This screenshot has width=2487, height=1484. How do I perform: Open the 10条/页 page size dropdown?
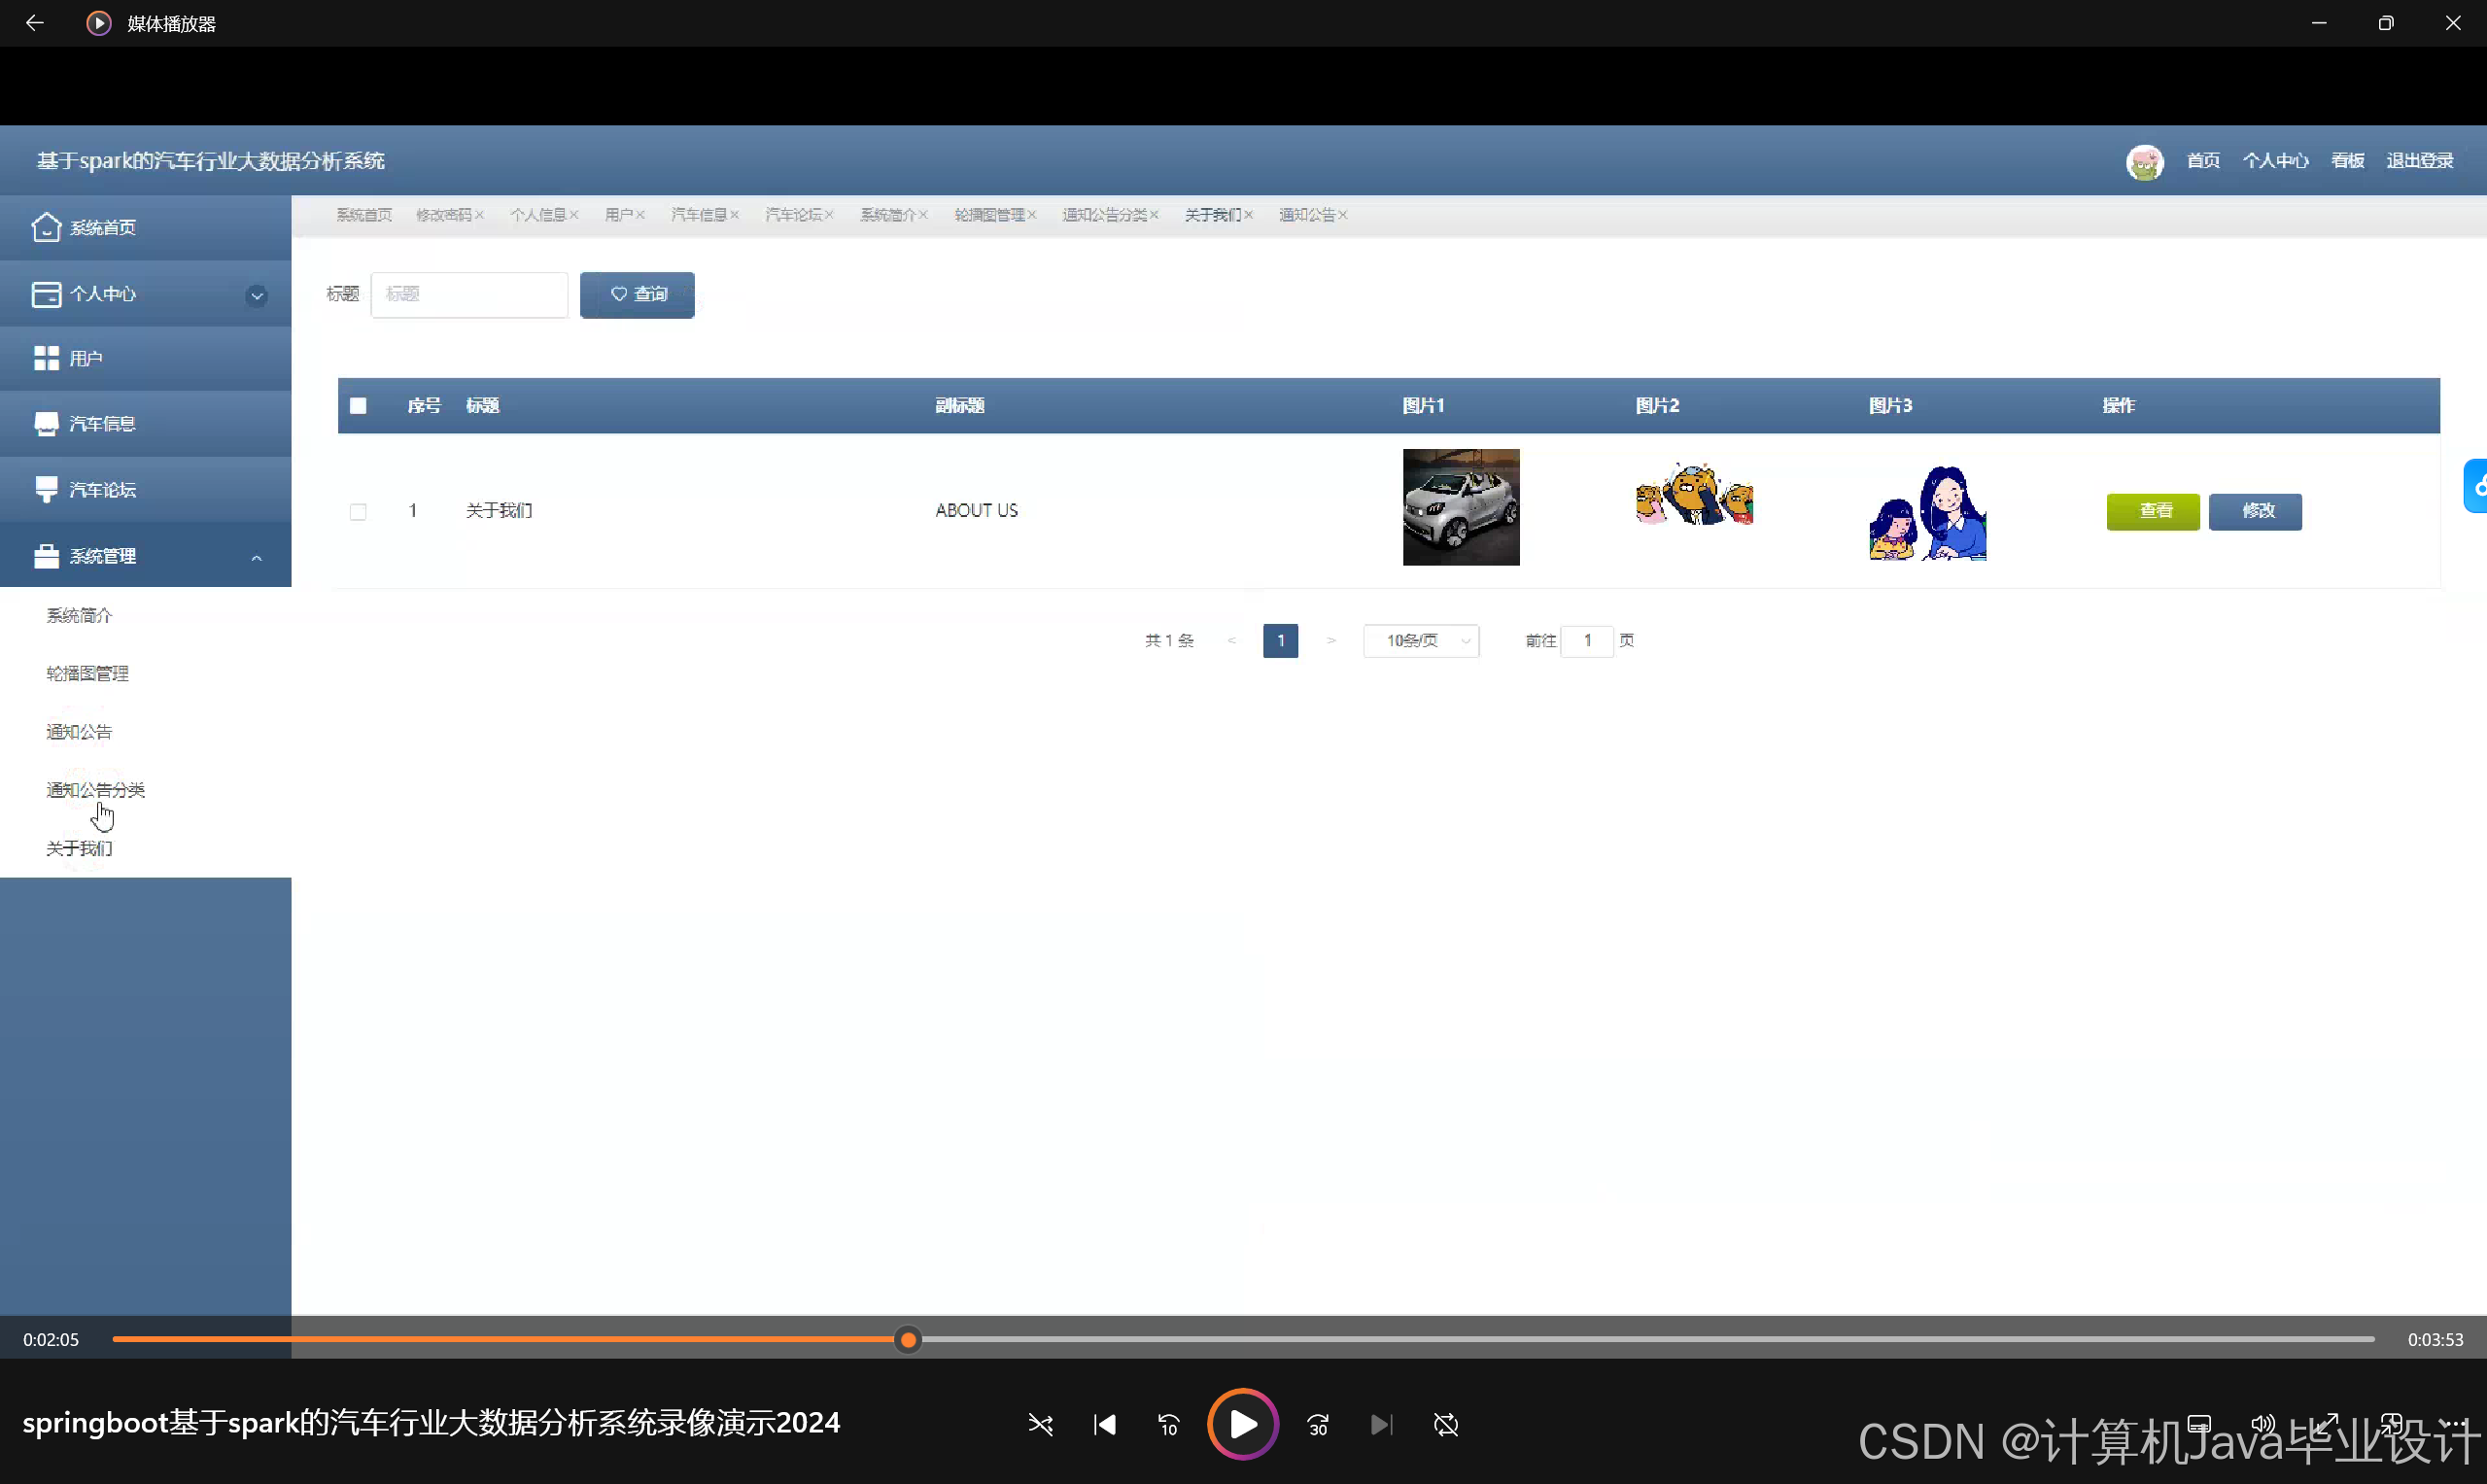[1420, 640]
